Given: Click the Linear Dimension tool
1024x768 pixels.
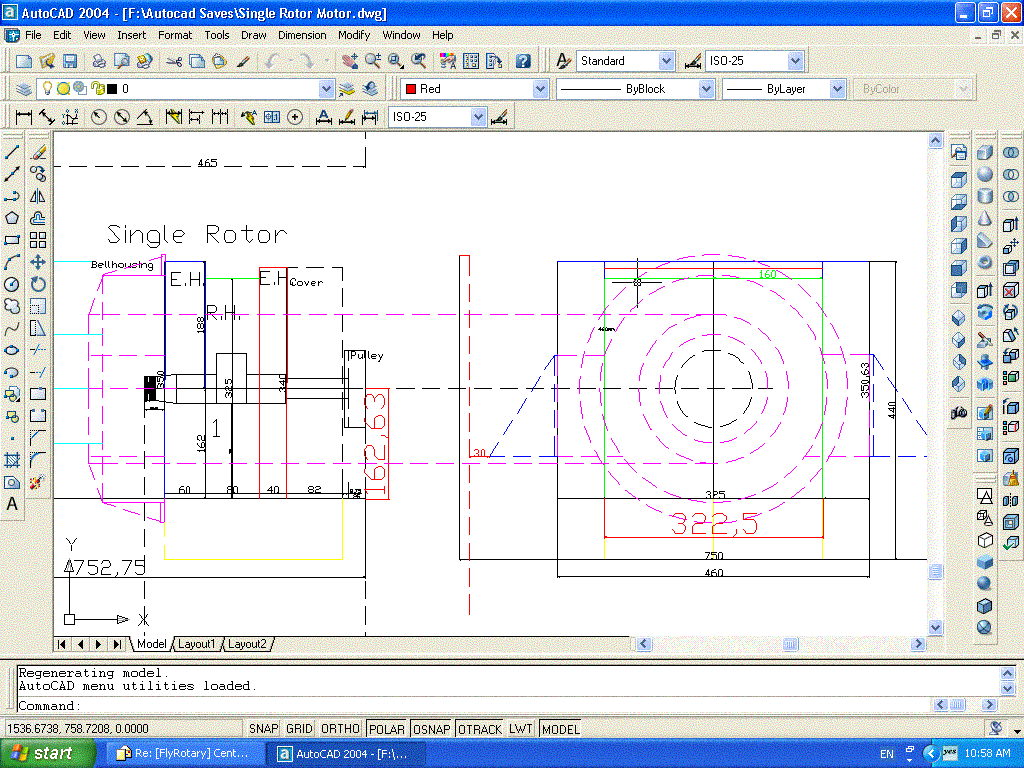Looking at the screenshot, I should (x=23, y=117).
